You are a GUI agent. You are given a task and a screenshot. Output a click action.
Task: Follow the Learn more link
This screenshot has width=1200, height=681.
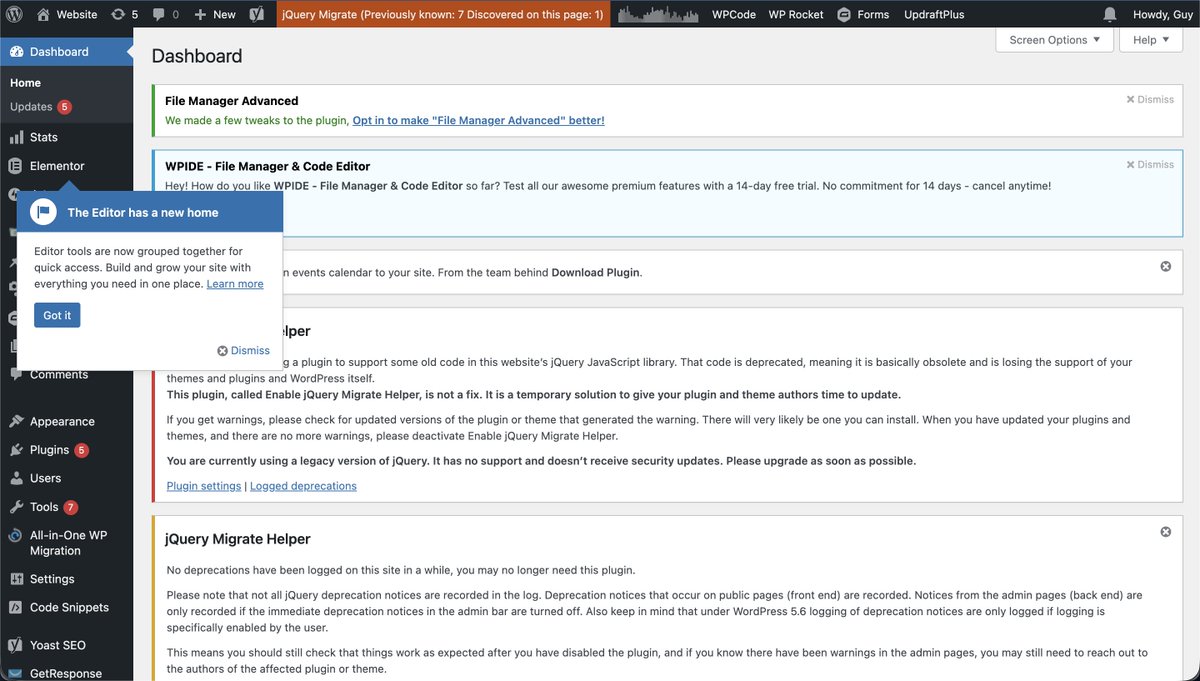235,284
